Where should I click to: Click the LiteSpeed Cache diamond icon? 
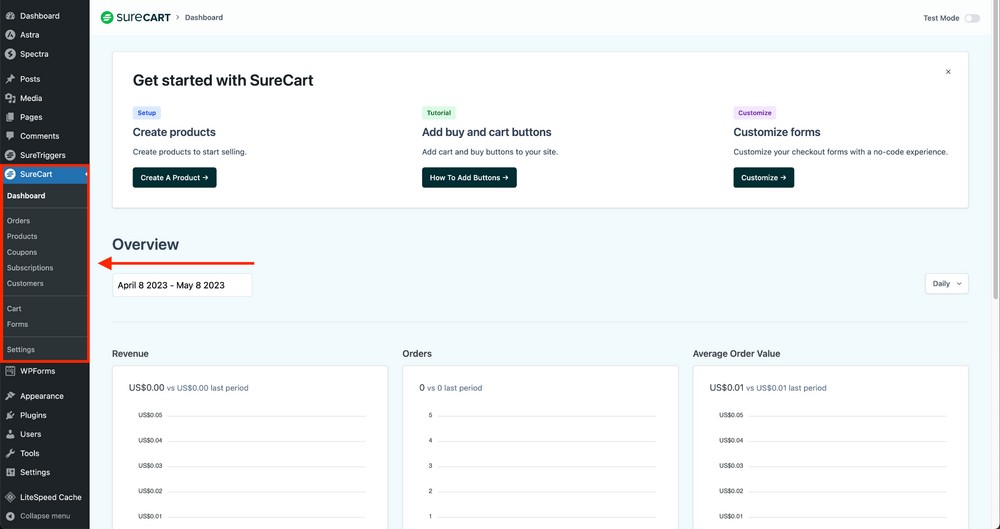coord(10,497)
